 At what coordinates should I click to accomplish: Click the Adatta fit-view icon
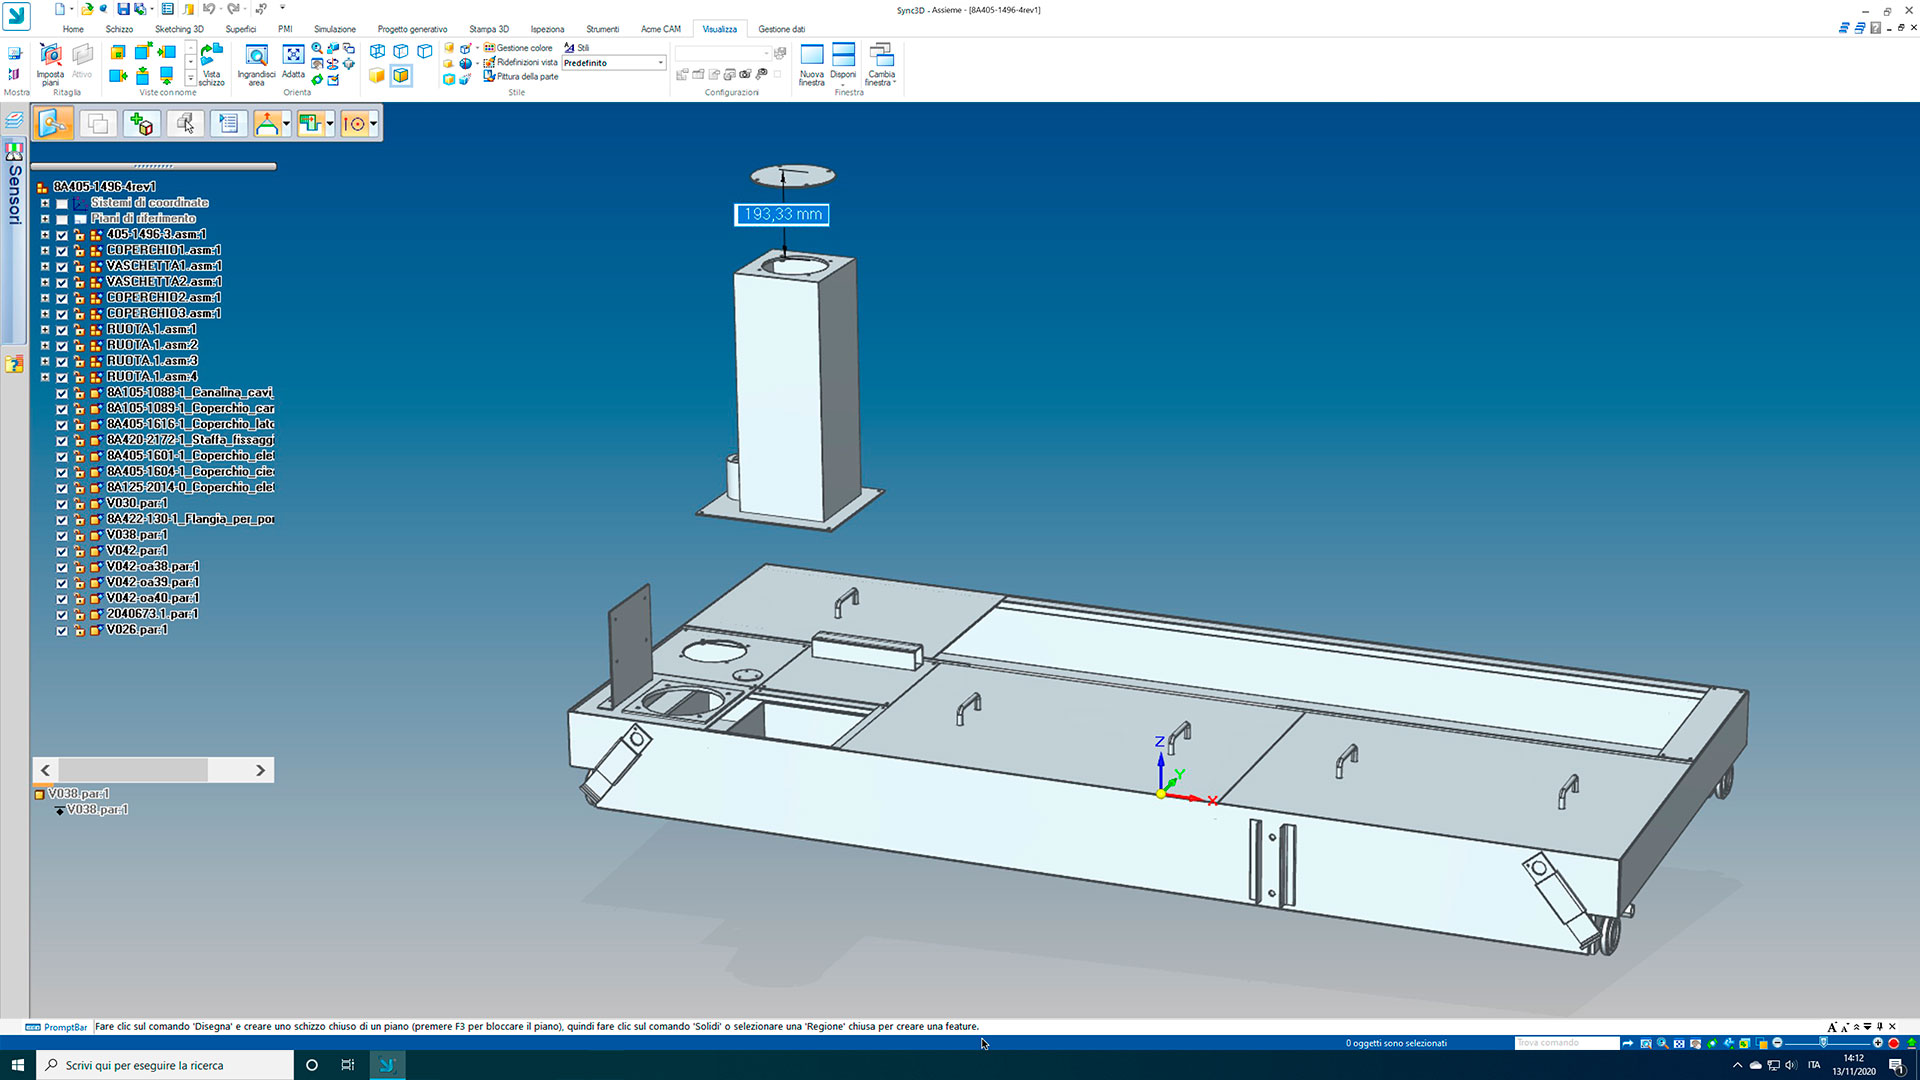(293, 62)
